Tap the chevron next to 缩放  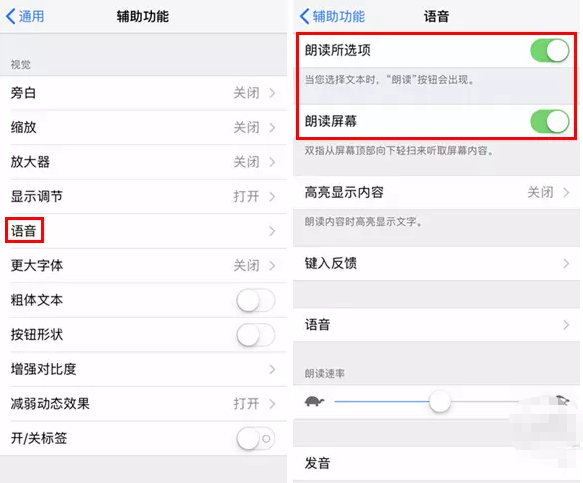point(273,128)
